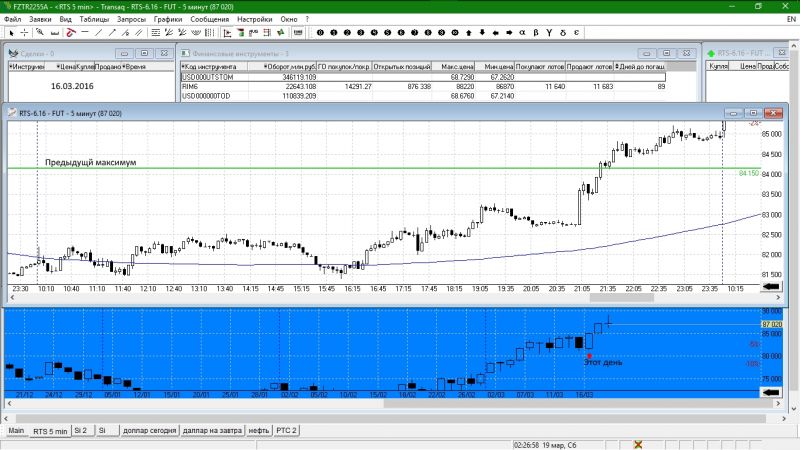
Task: Choose the line with arrowhead tool
Action: (x=112, y=33)
